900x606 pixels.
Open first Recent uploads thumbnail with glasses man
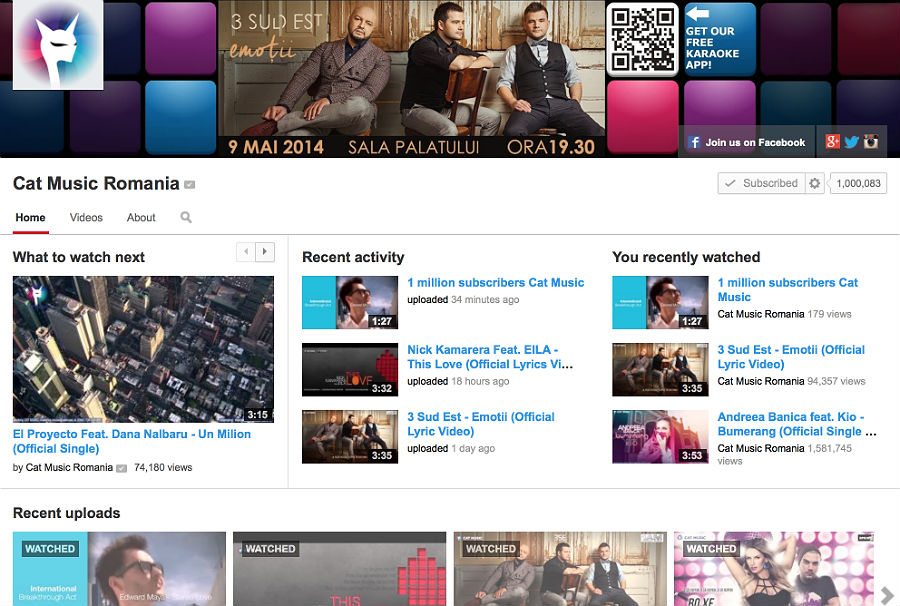coord(119,569)
